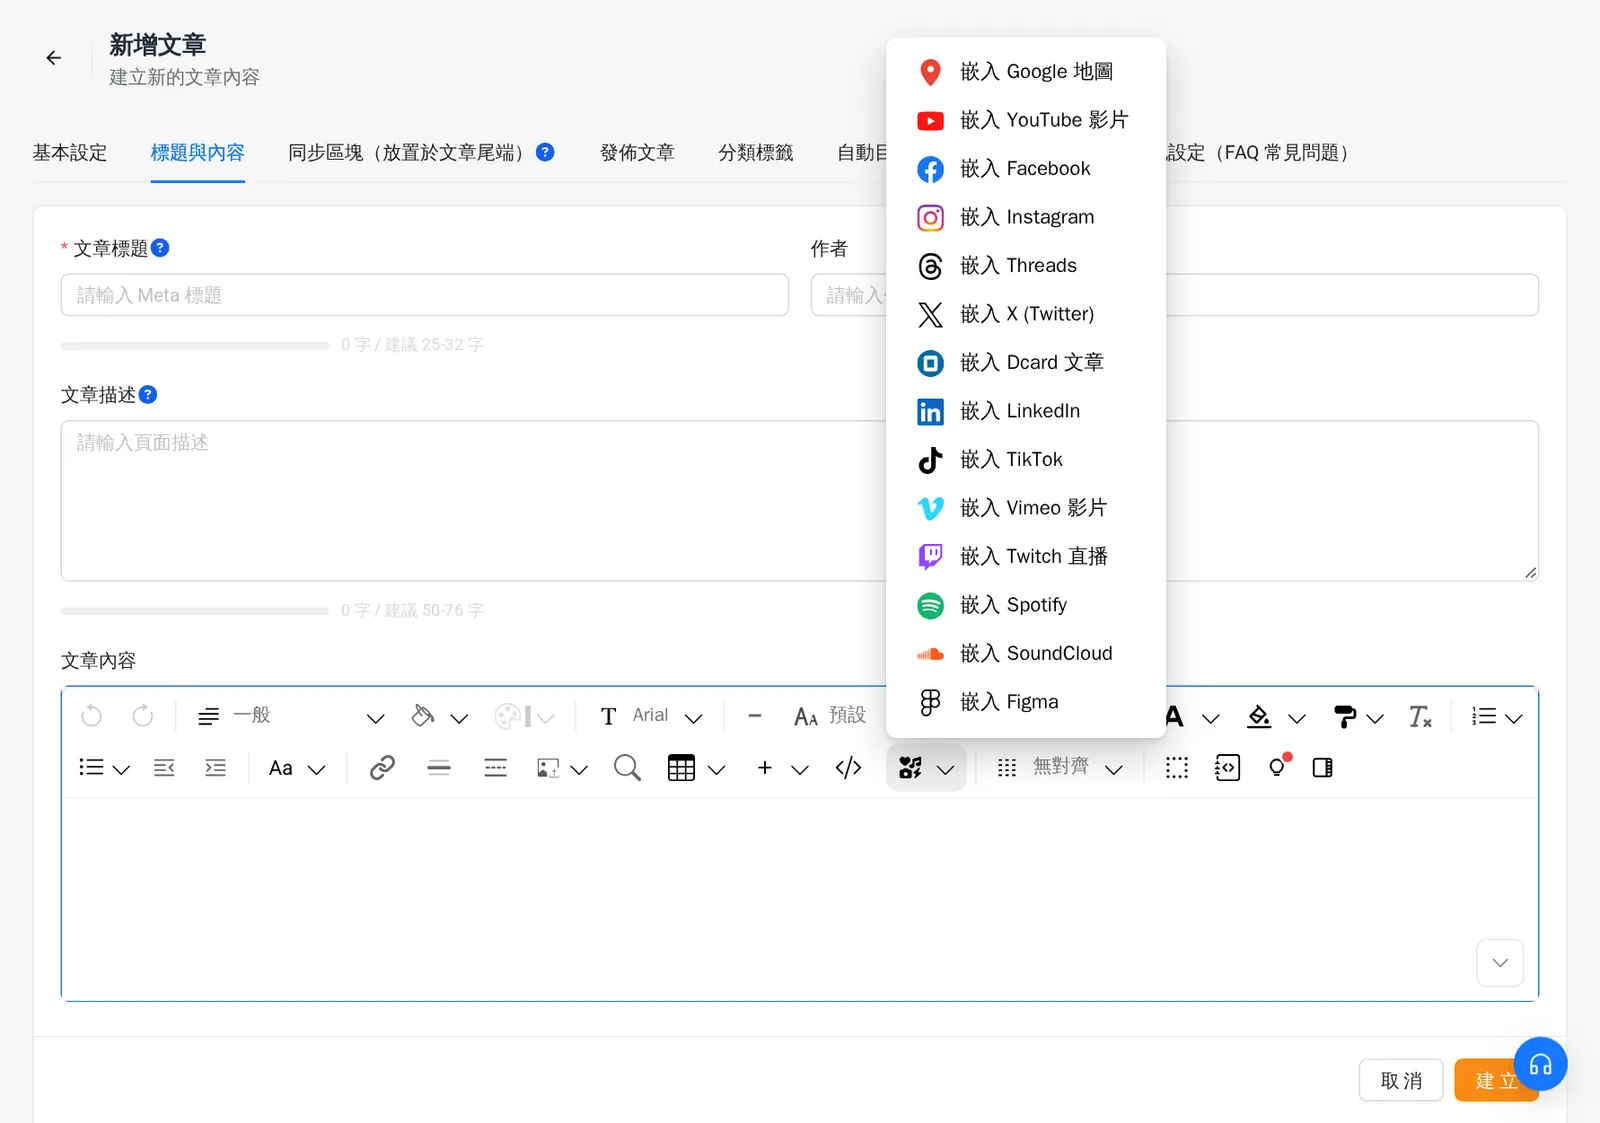This screenshot has height=1123, width=1600.
Task: Open the find and replace magnifier tool
Action: [x=627, y=768]
